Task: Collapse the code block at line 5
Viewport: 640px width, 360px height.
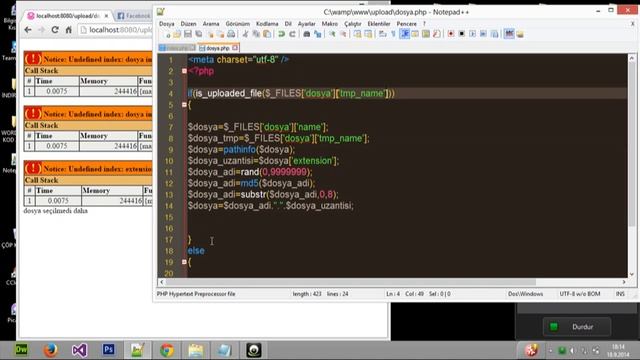Action: 184,105
